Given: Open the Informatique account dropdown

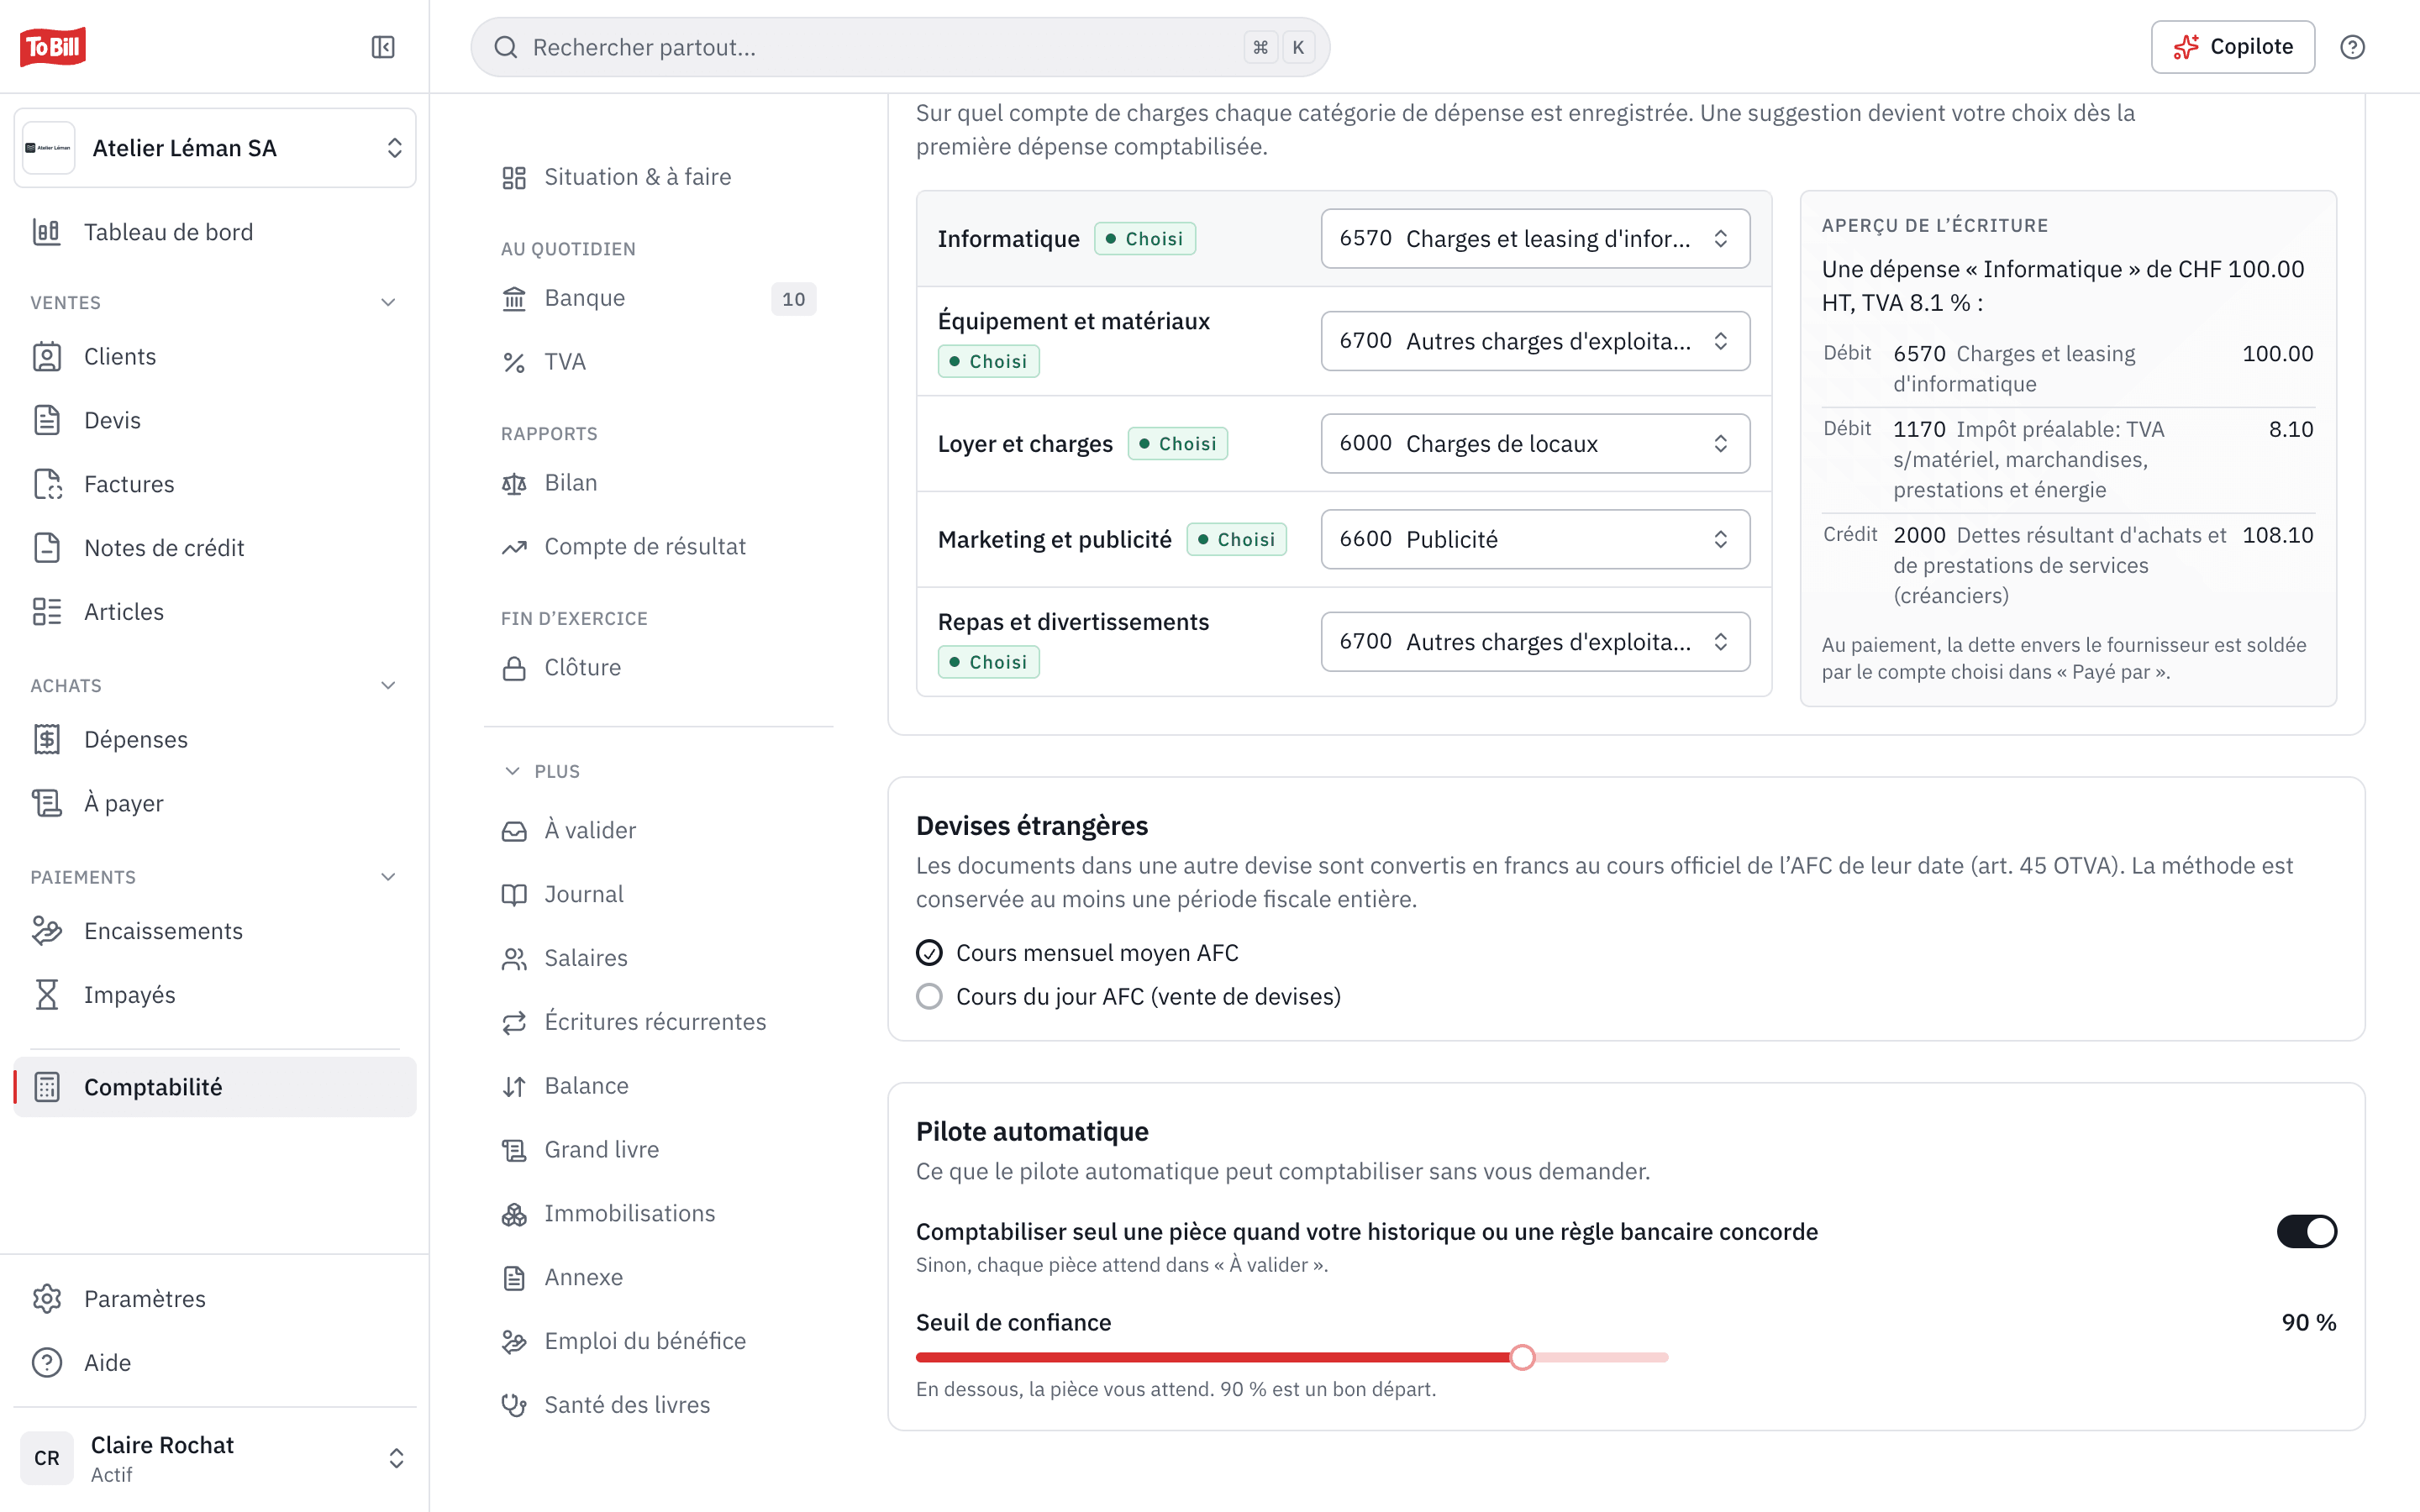Looking at the screenshot, I should click(x=1535, y=239).
